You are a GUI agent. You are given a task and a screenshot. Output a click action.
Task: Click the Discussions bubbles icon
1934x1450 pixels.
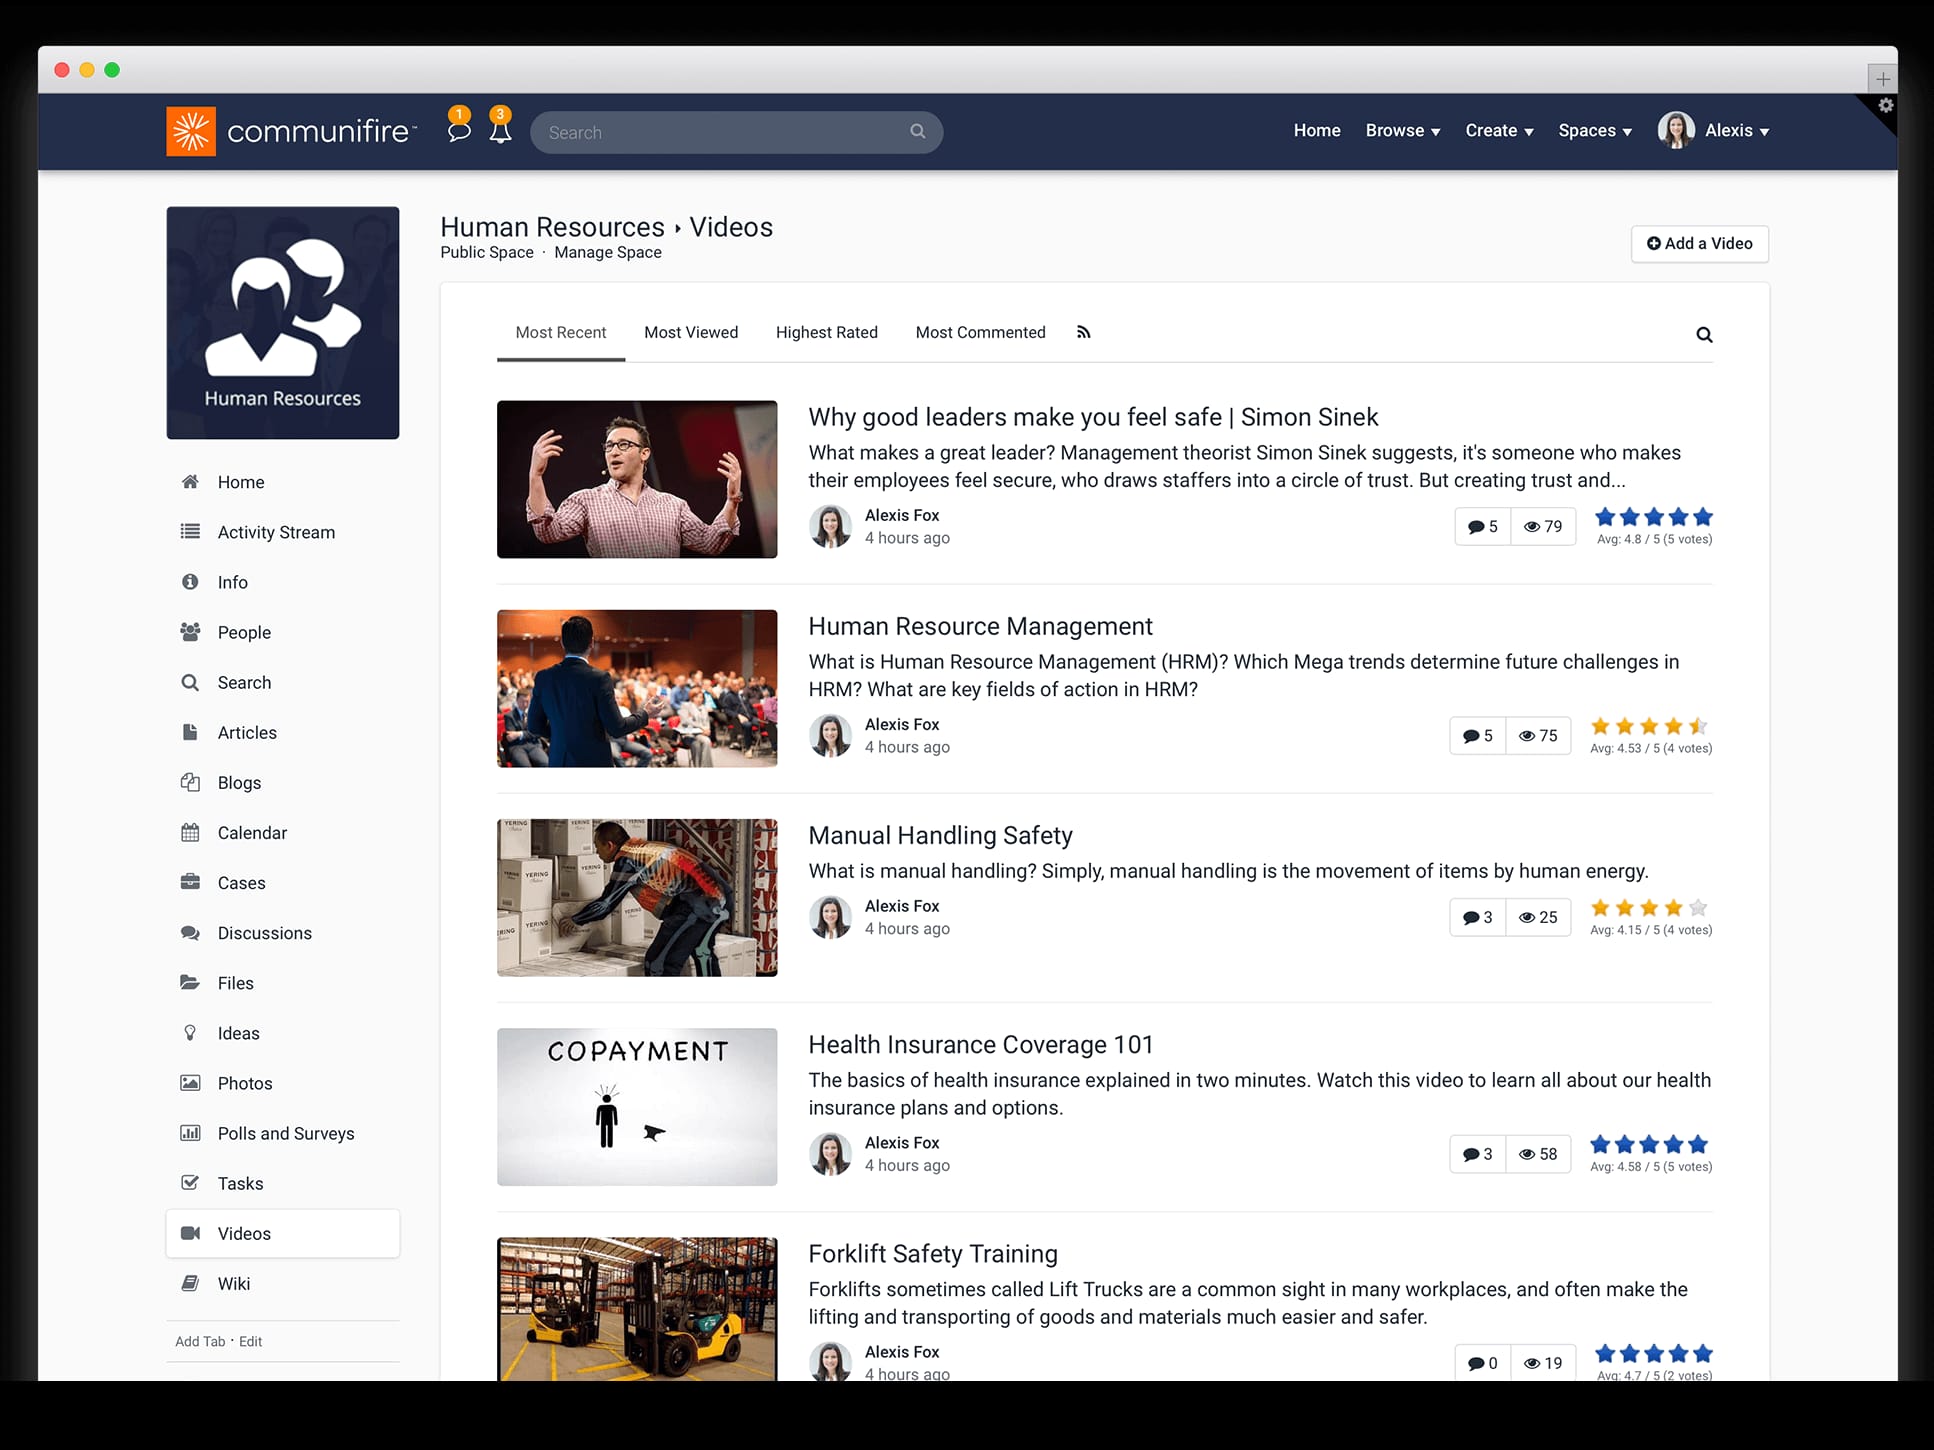tap(190, 932)
